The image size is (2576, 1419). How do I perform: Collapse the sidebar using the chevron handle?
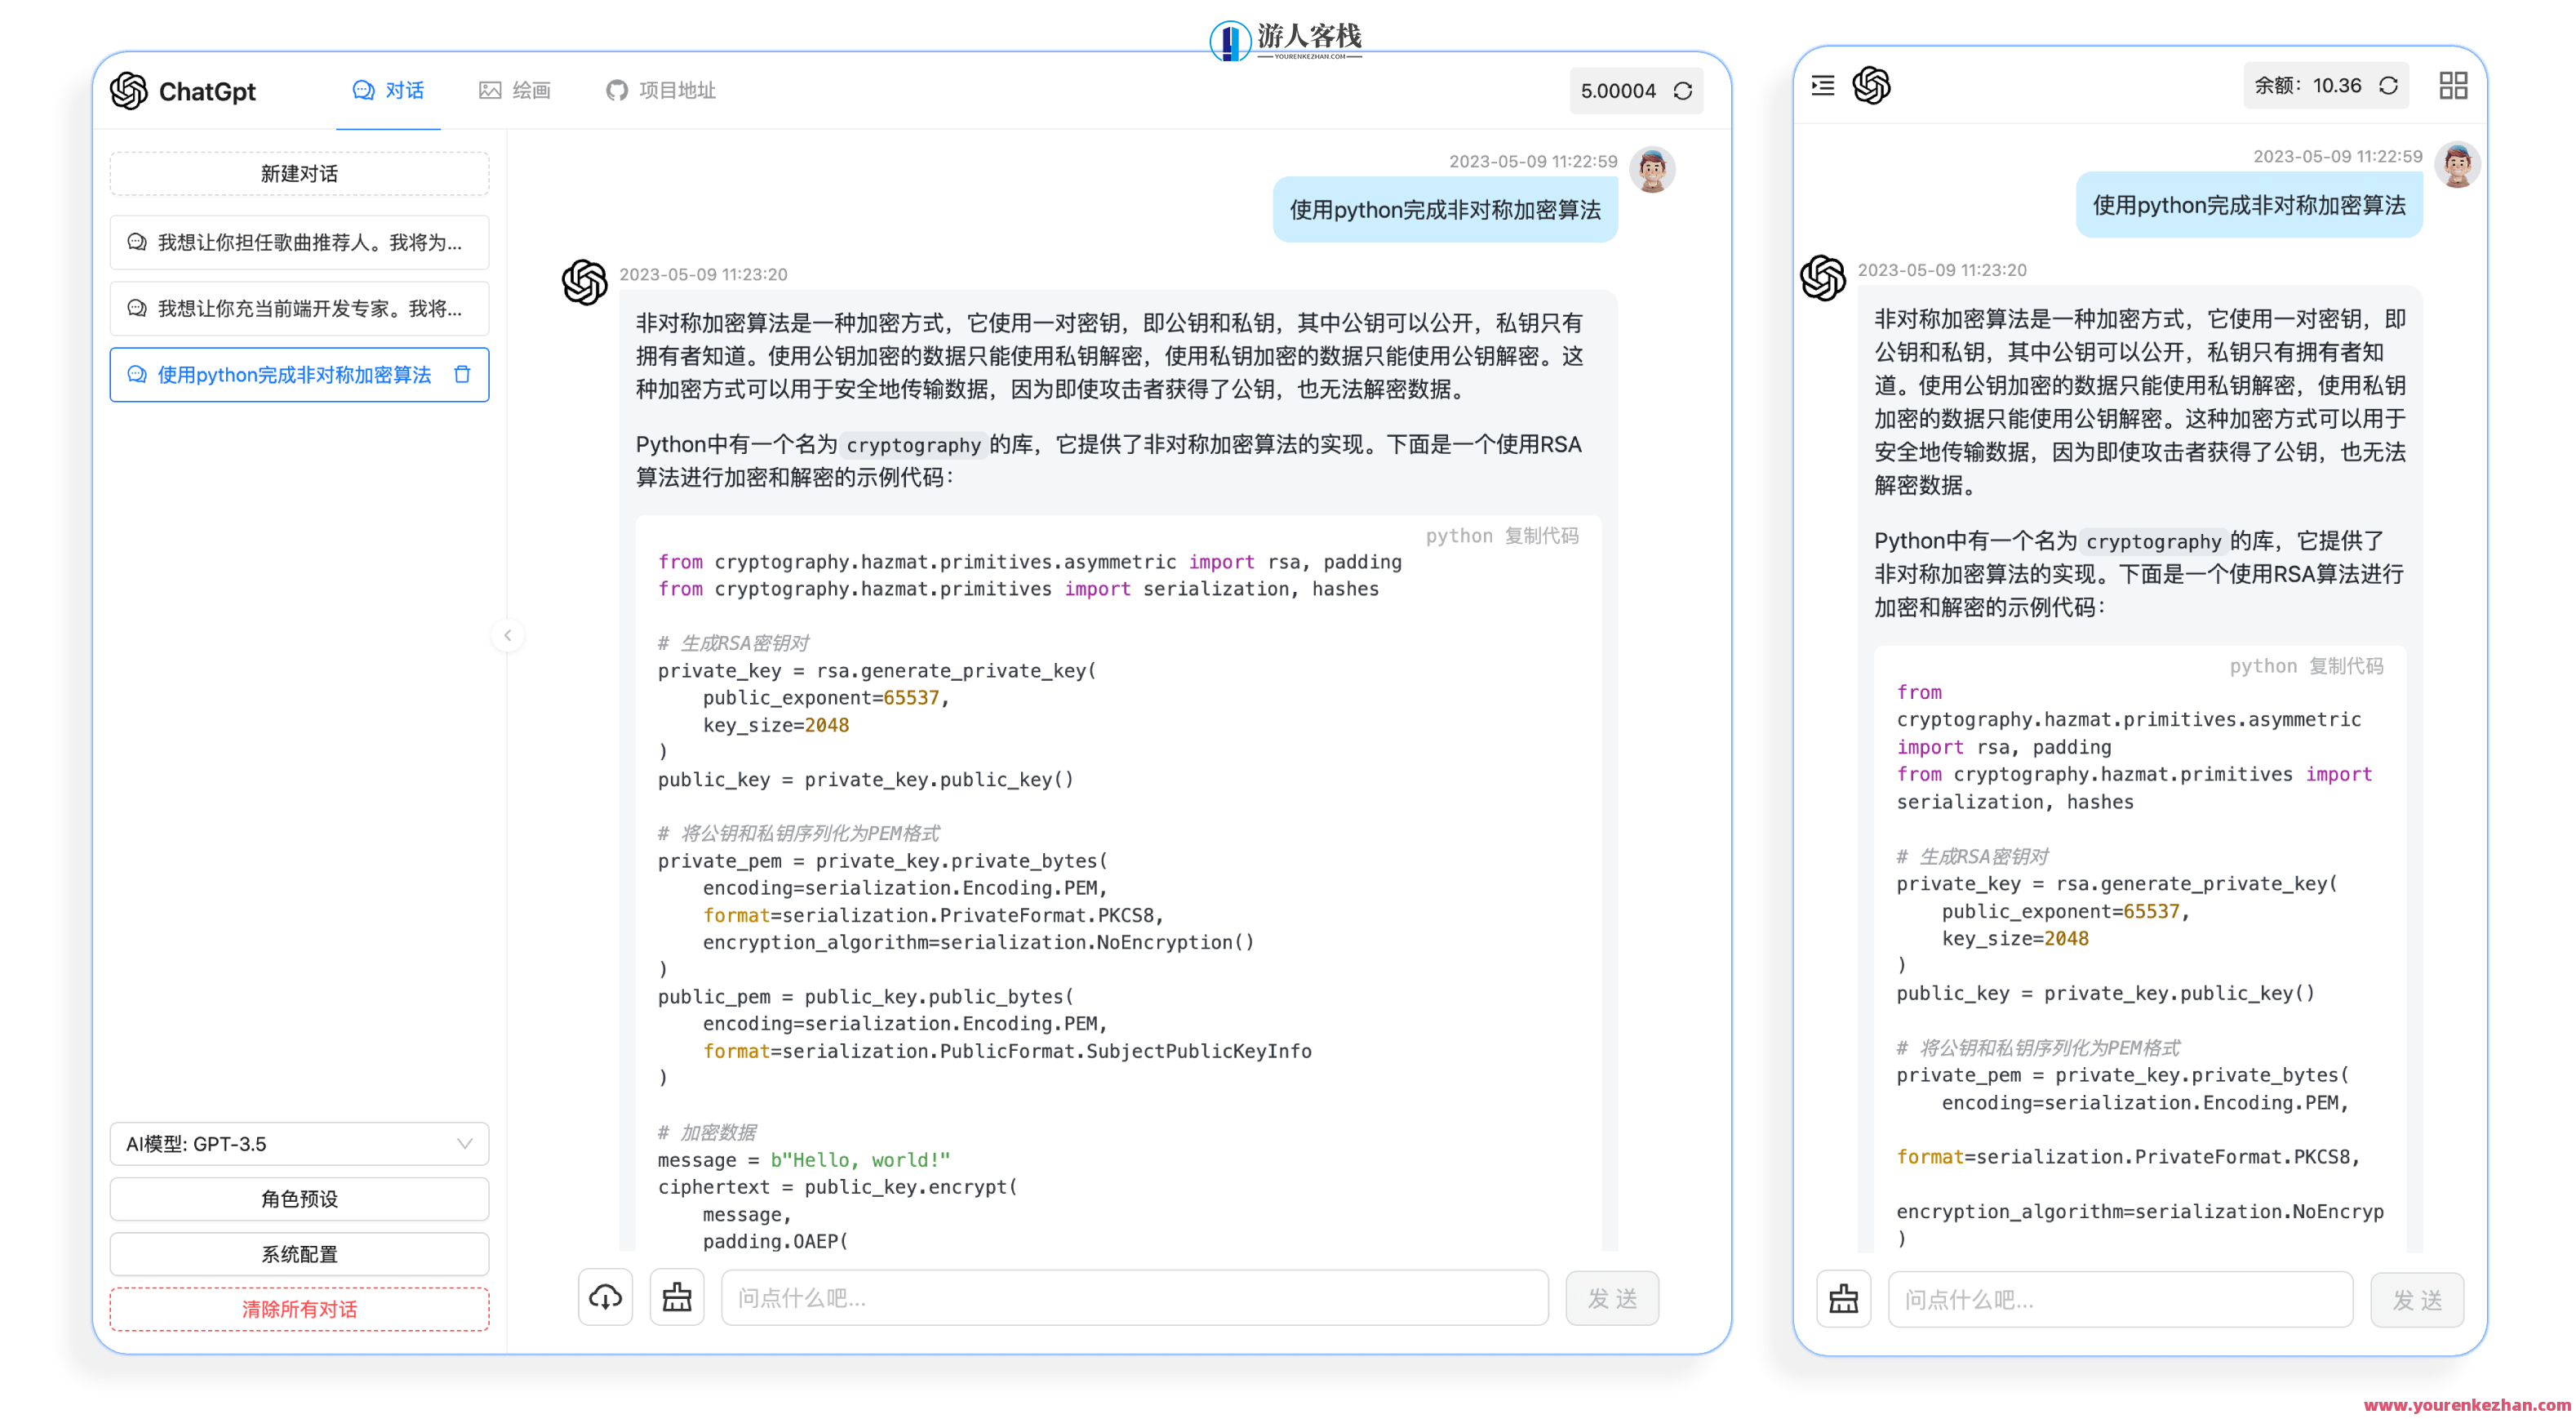[x=508, y=636]
